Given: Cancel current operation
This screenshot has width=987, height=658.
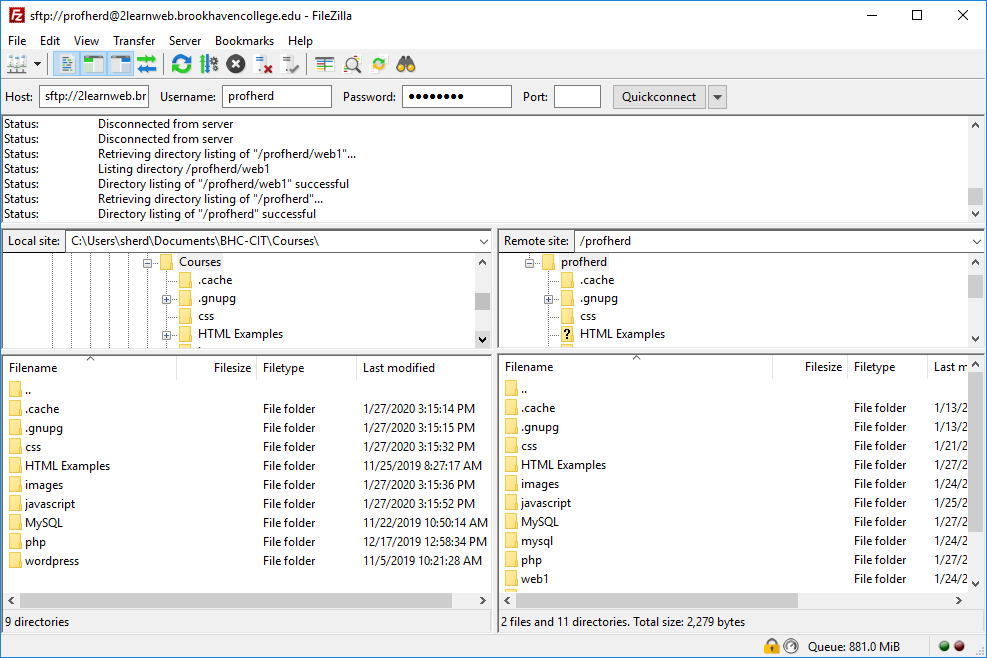Looking at the screenshot, I should tap(235, 64).
